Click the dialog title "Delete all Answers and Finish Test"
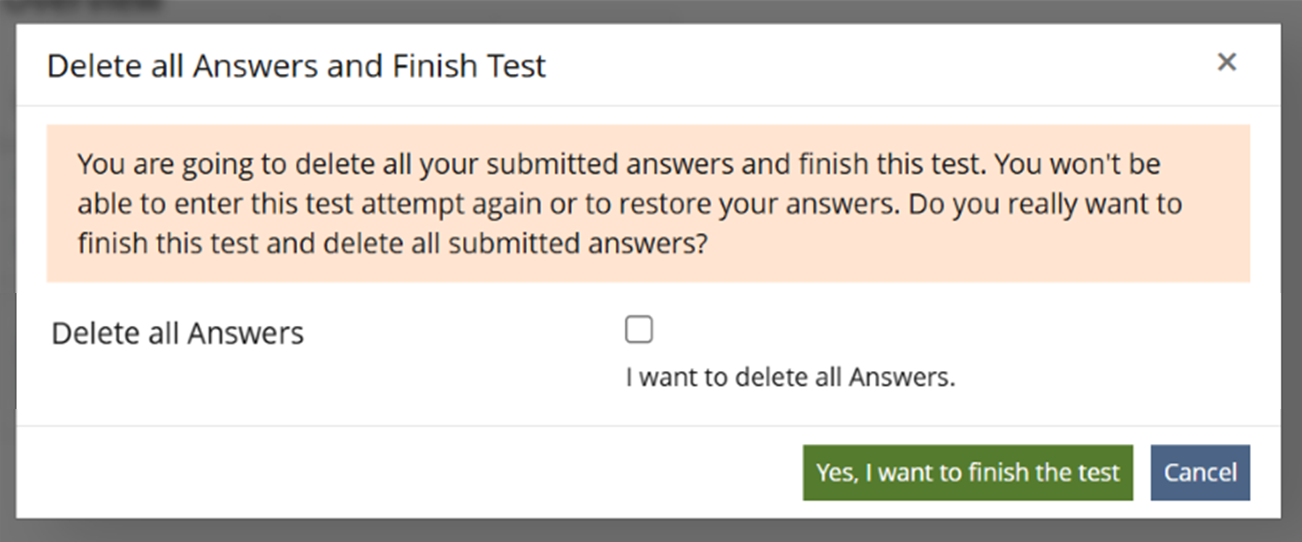This screenshot has width=1302, height=542. [x=296, y=66]
